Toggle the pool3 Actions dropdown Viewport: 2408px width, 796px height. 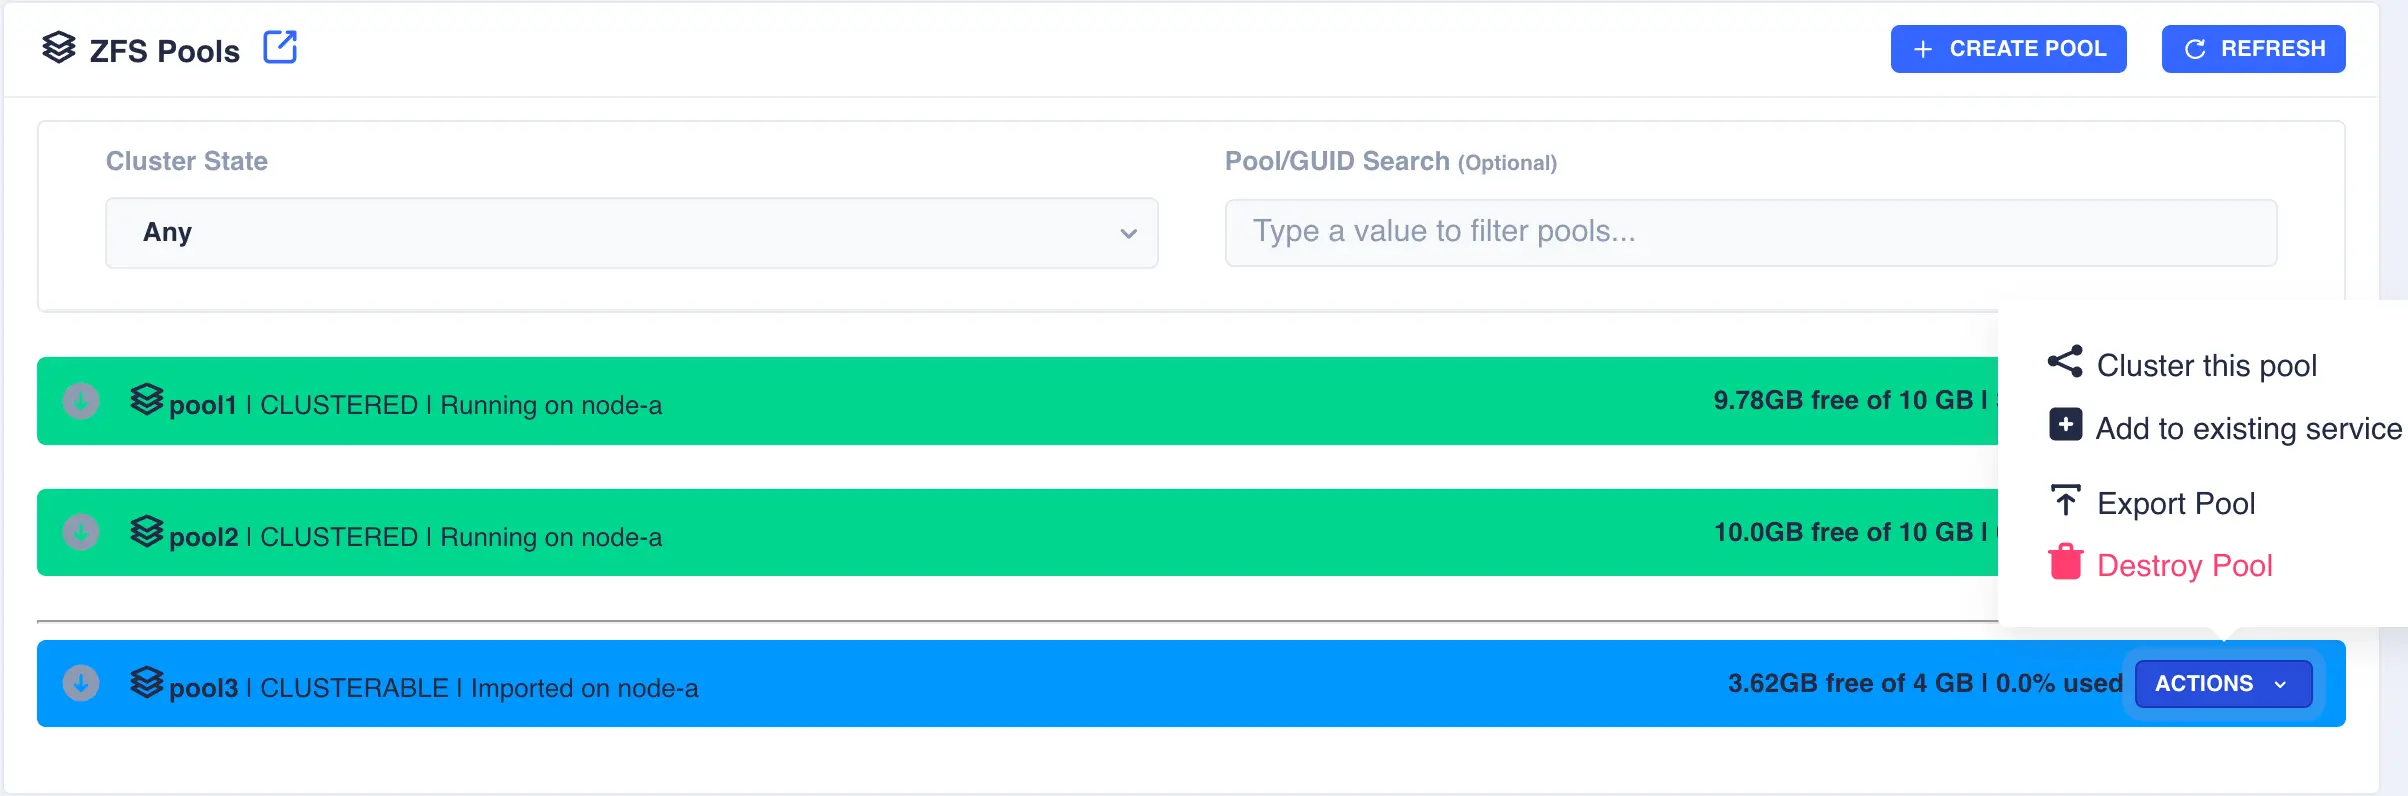[x=2223, y=684]
